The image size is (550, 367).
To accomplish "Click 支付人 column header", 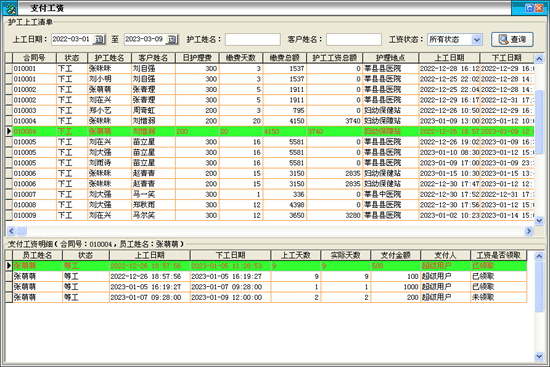I will [x=445, y=255].
